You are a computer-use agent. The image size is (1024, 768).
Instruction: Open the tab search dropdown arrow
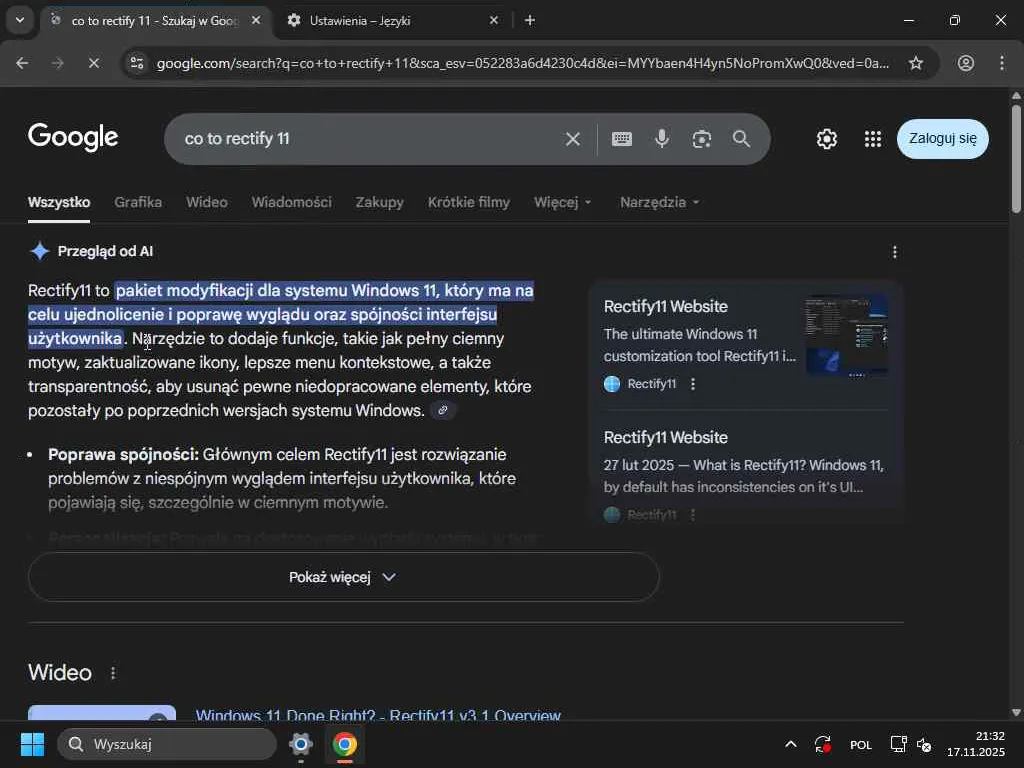pyautogui.click(x=20, y=20)
